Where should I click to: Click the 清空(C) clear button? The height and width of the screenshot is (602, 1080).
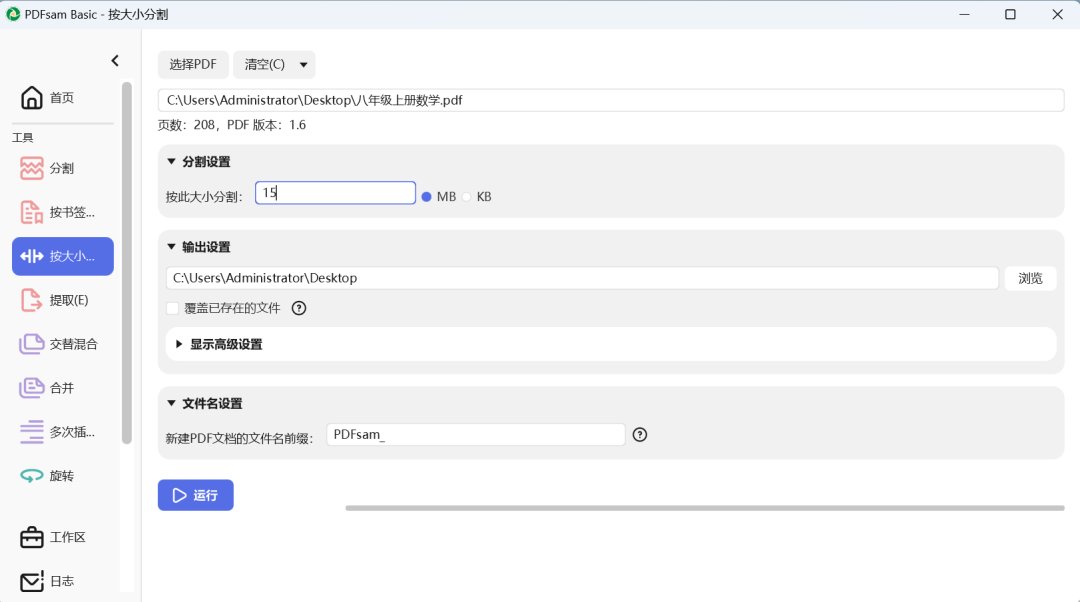point(264,65)
